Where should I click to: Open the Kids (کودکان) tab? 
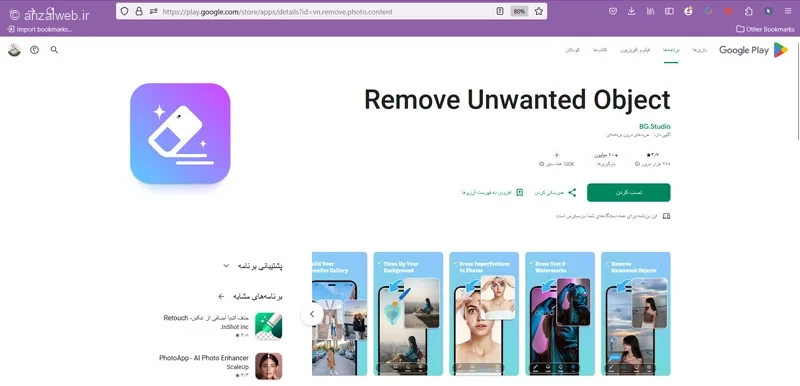[x=572, y=50]
